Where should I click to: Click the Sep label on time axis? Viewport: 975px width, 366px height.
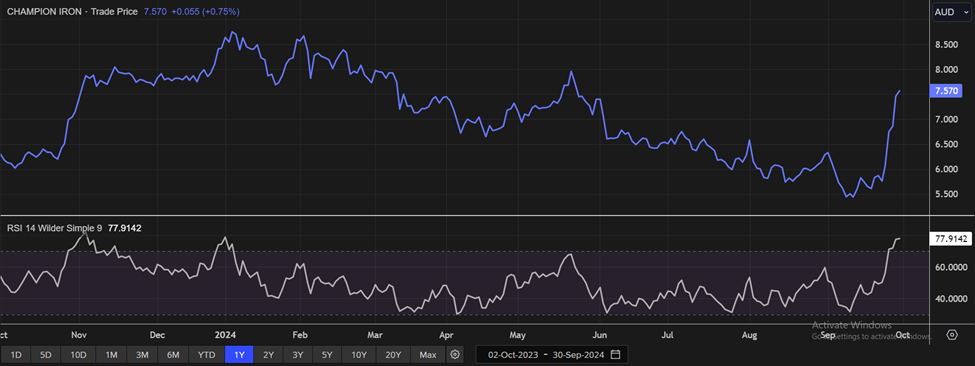pos(828,335)
